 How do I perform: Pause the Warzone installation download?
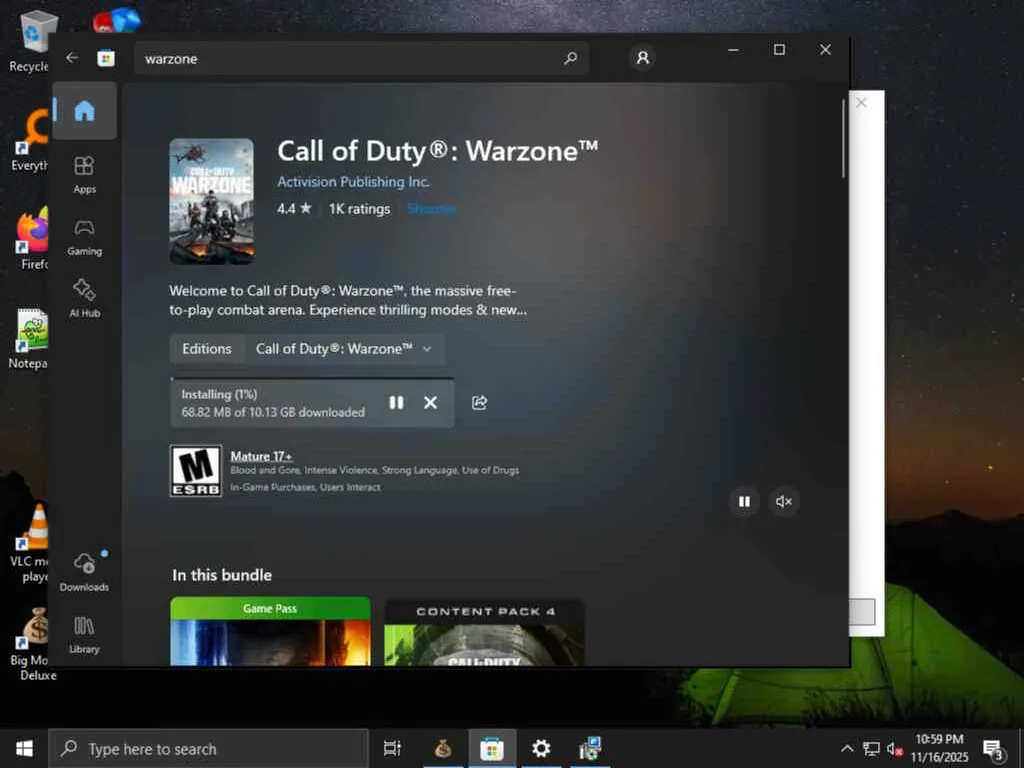(x=396, y=402)
